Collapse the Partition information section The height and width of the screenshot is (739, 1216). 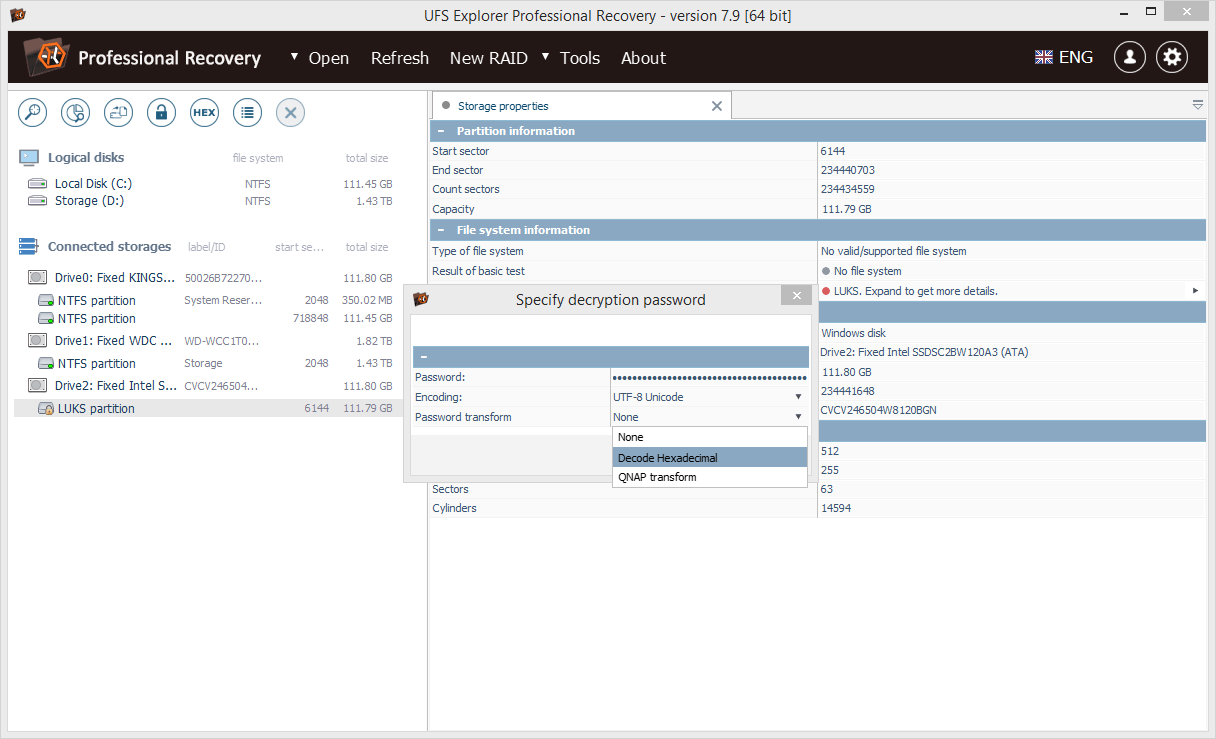point(440,131)
